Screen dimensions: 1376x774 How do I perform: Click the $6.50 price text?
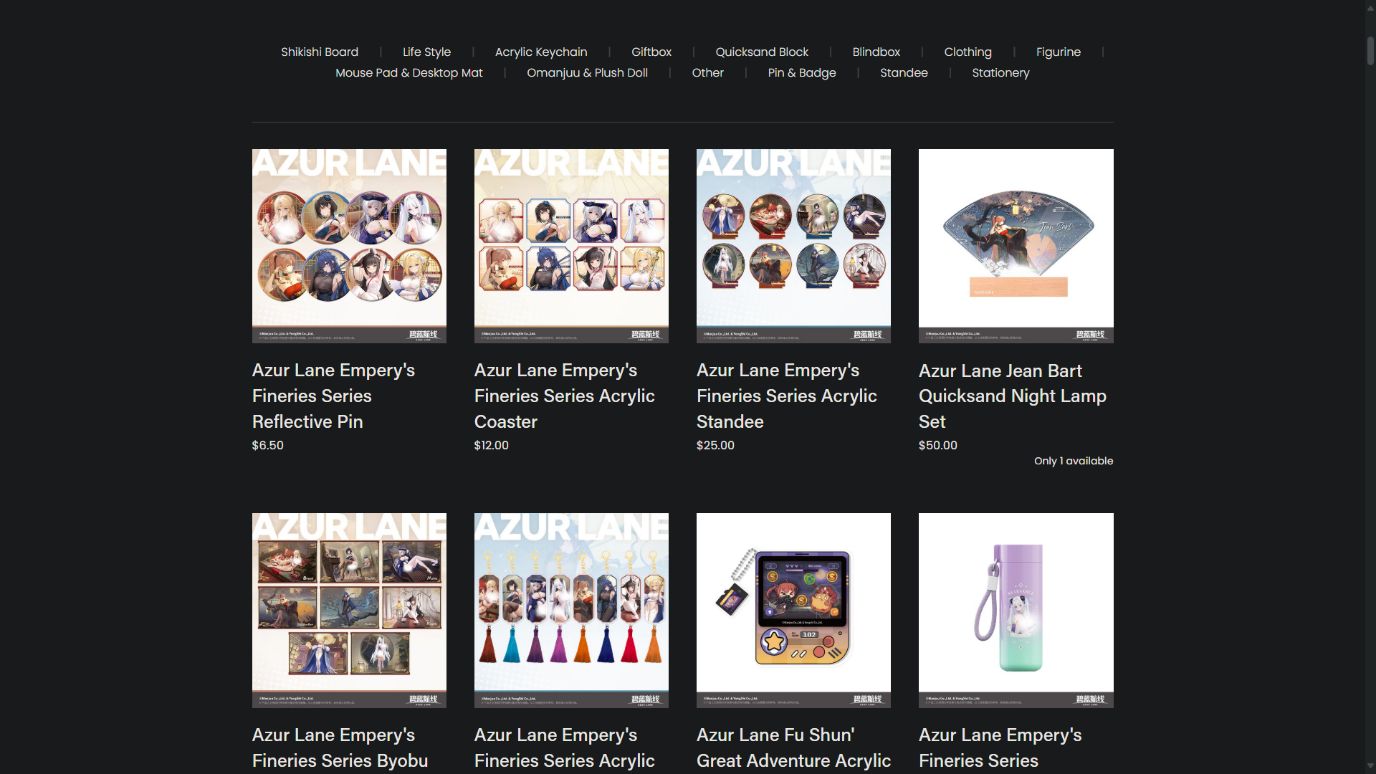(268, 445)
